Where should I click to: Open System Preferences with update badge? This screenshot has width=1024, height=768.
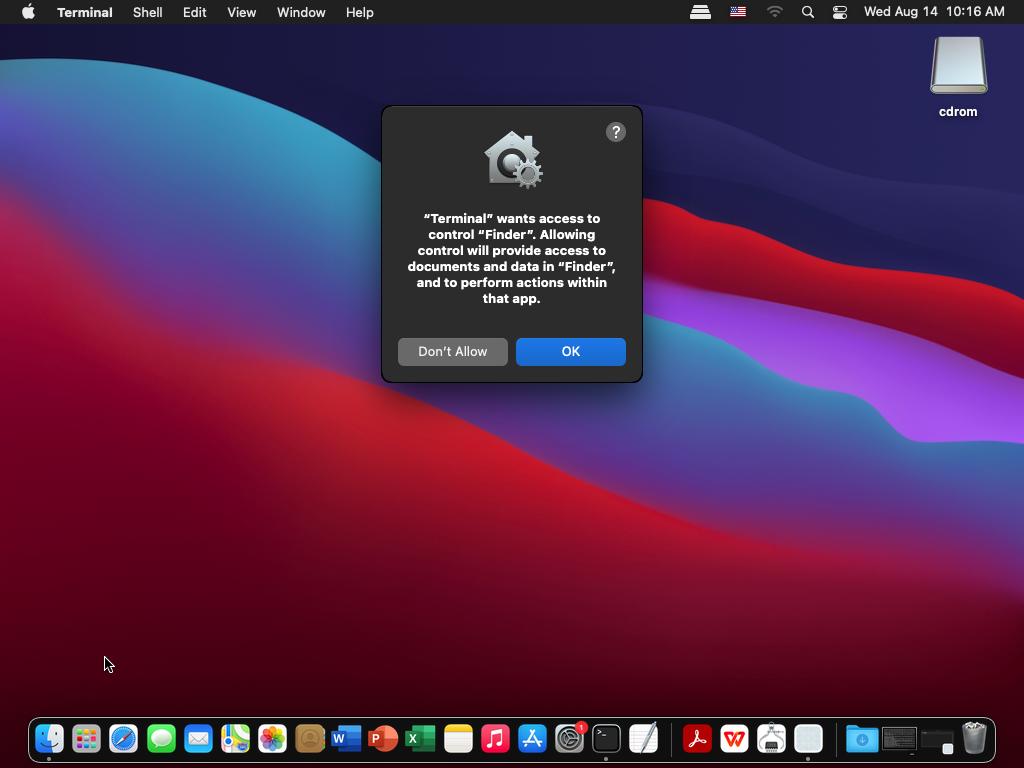pyautogui.click(x=569, y=739)
